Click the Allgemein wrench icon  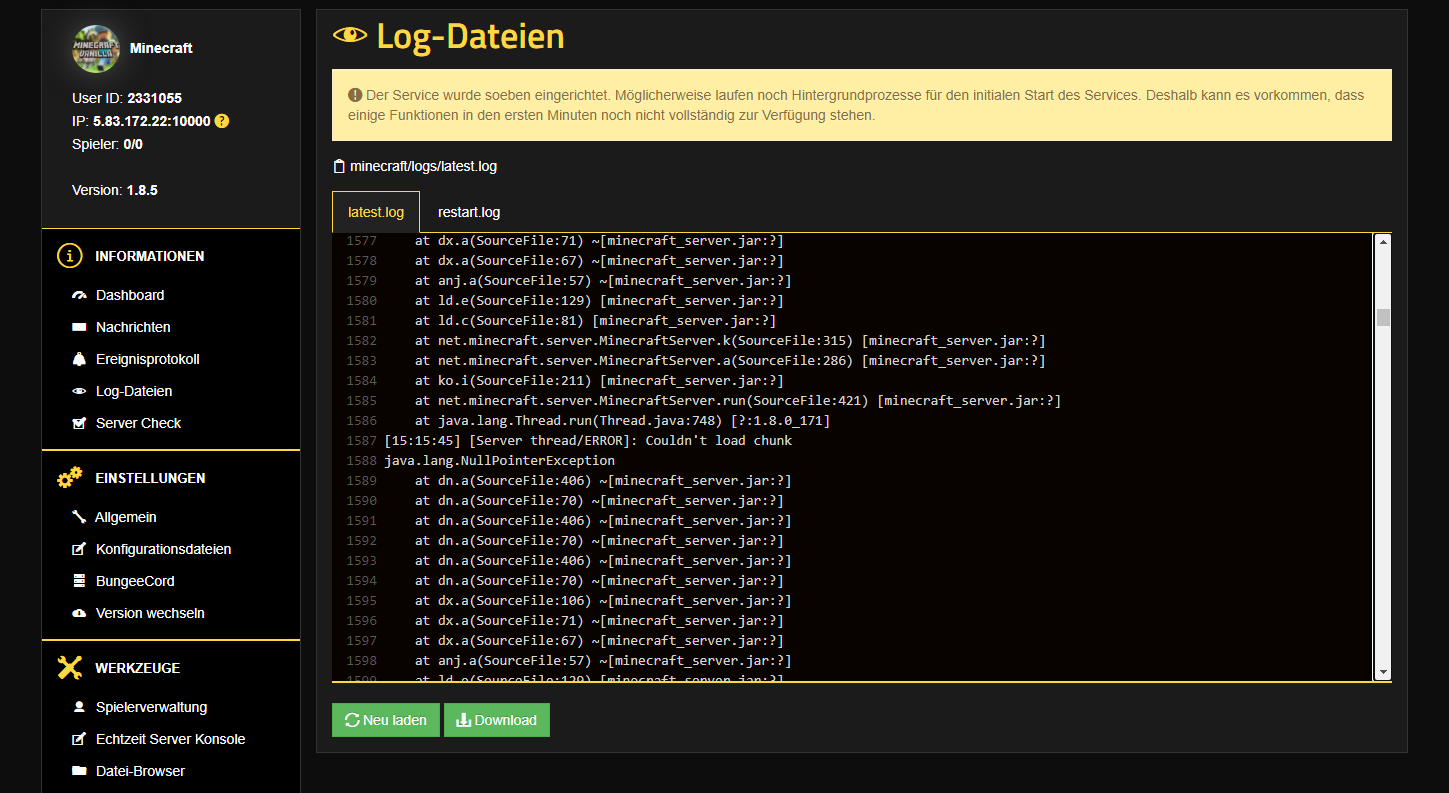[79, 518]
